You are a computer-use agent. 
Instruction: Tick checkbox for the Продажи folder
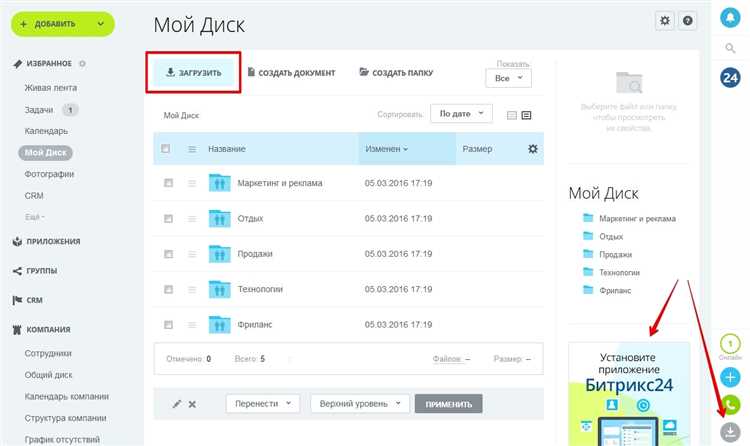coord(168,254)
